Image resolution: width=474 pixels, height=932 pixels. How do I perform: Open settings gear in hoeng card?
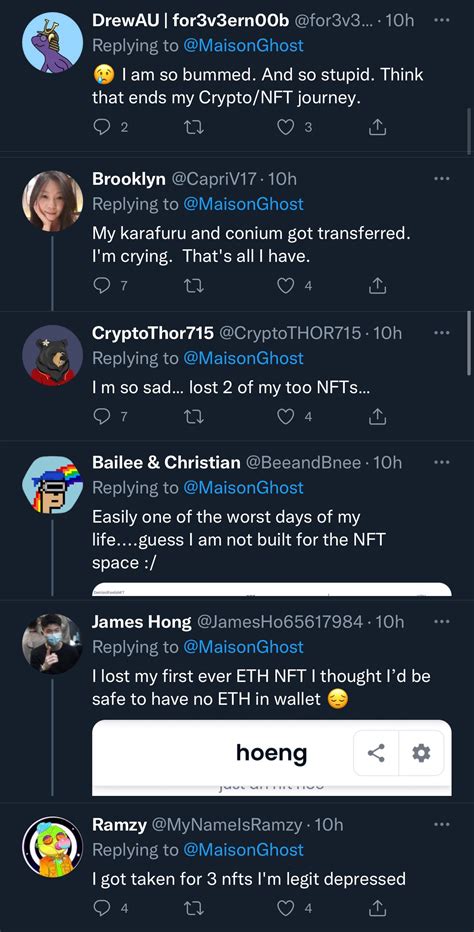pyautogui.click(x=421, y=753)
